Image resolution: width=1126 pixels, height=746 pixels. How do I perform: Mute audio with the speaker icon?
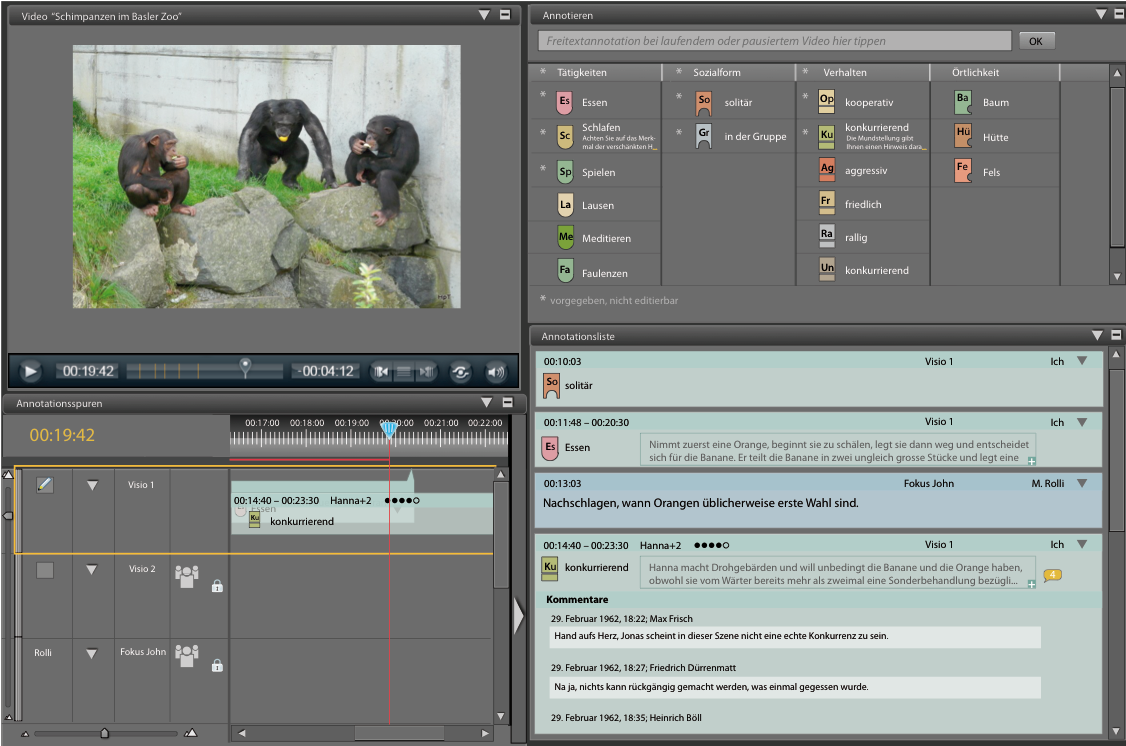click(496, 372)
